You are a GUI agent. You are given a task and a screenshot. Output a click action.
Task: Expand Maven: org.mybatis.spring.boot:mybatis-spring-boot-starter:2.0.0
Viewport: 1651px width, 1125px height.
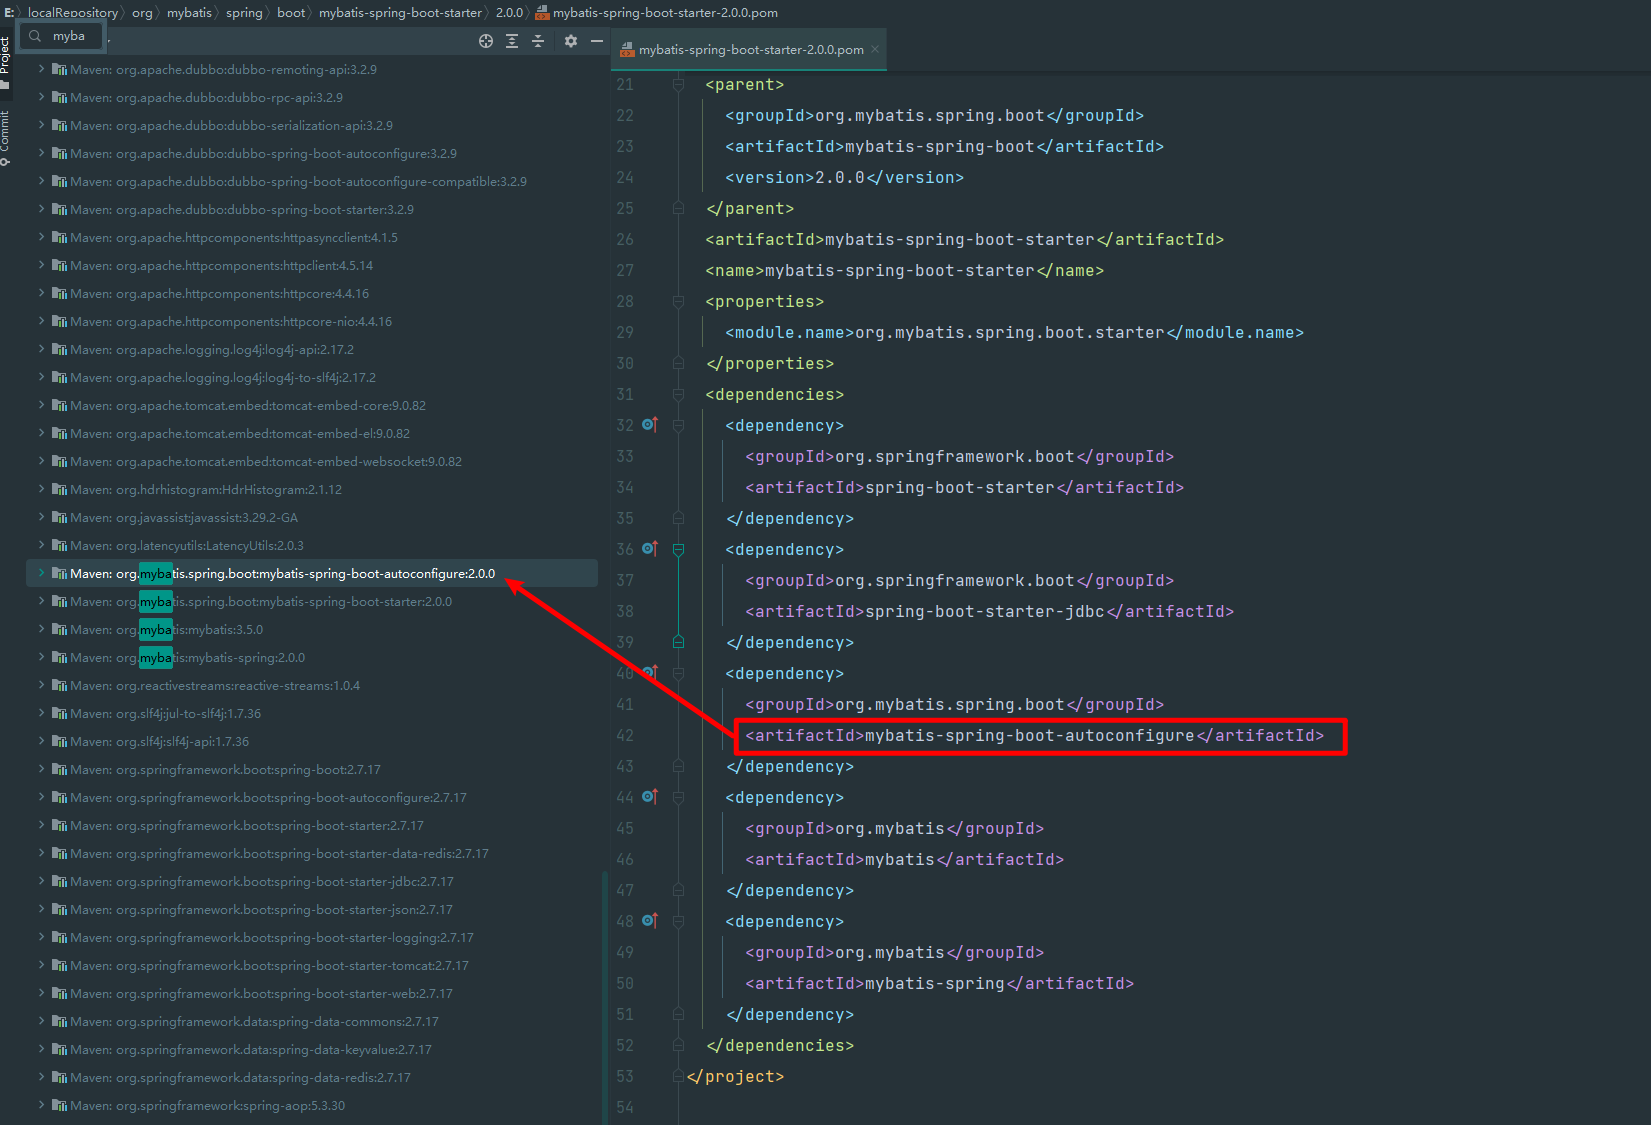(x=41, y=601)
